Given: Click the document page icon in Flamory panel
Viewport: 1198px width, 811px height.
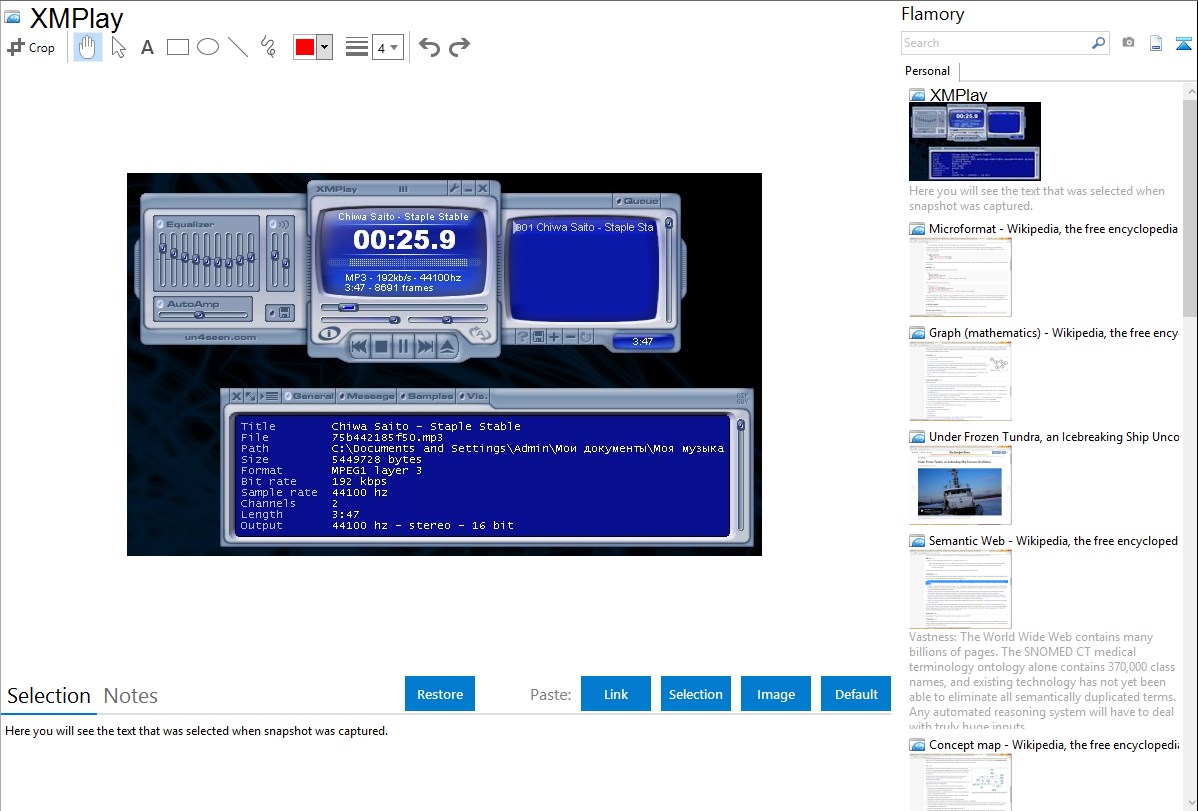Looking at the screenshot, I should tap(1156, 43).
